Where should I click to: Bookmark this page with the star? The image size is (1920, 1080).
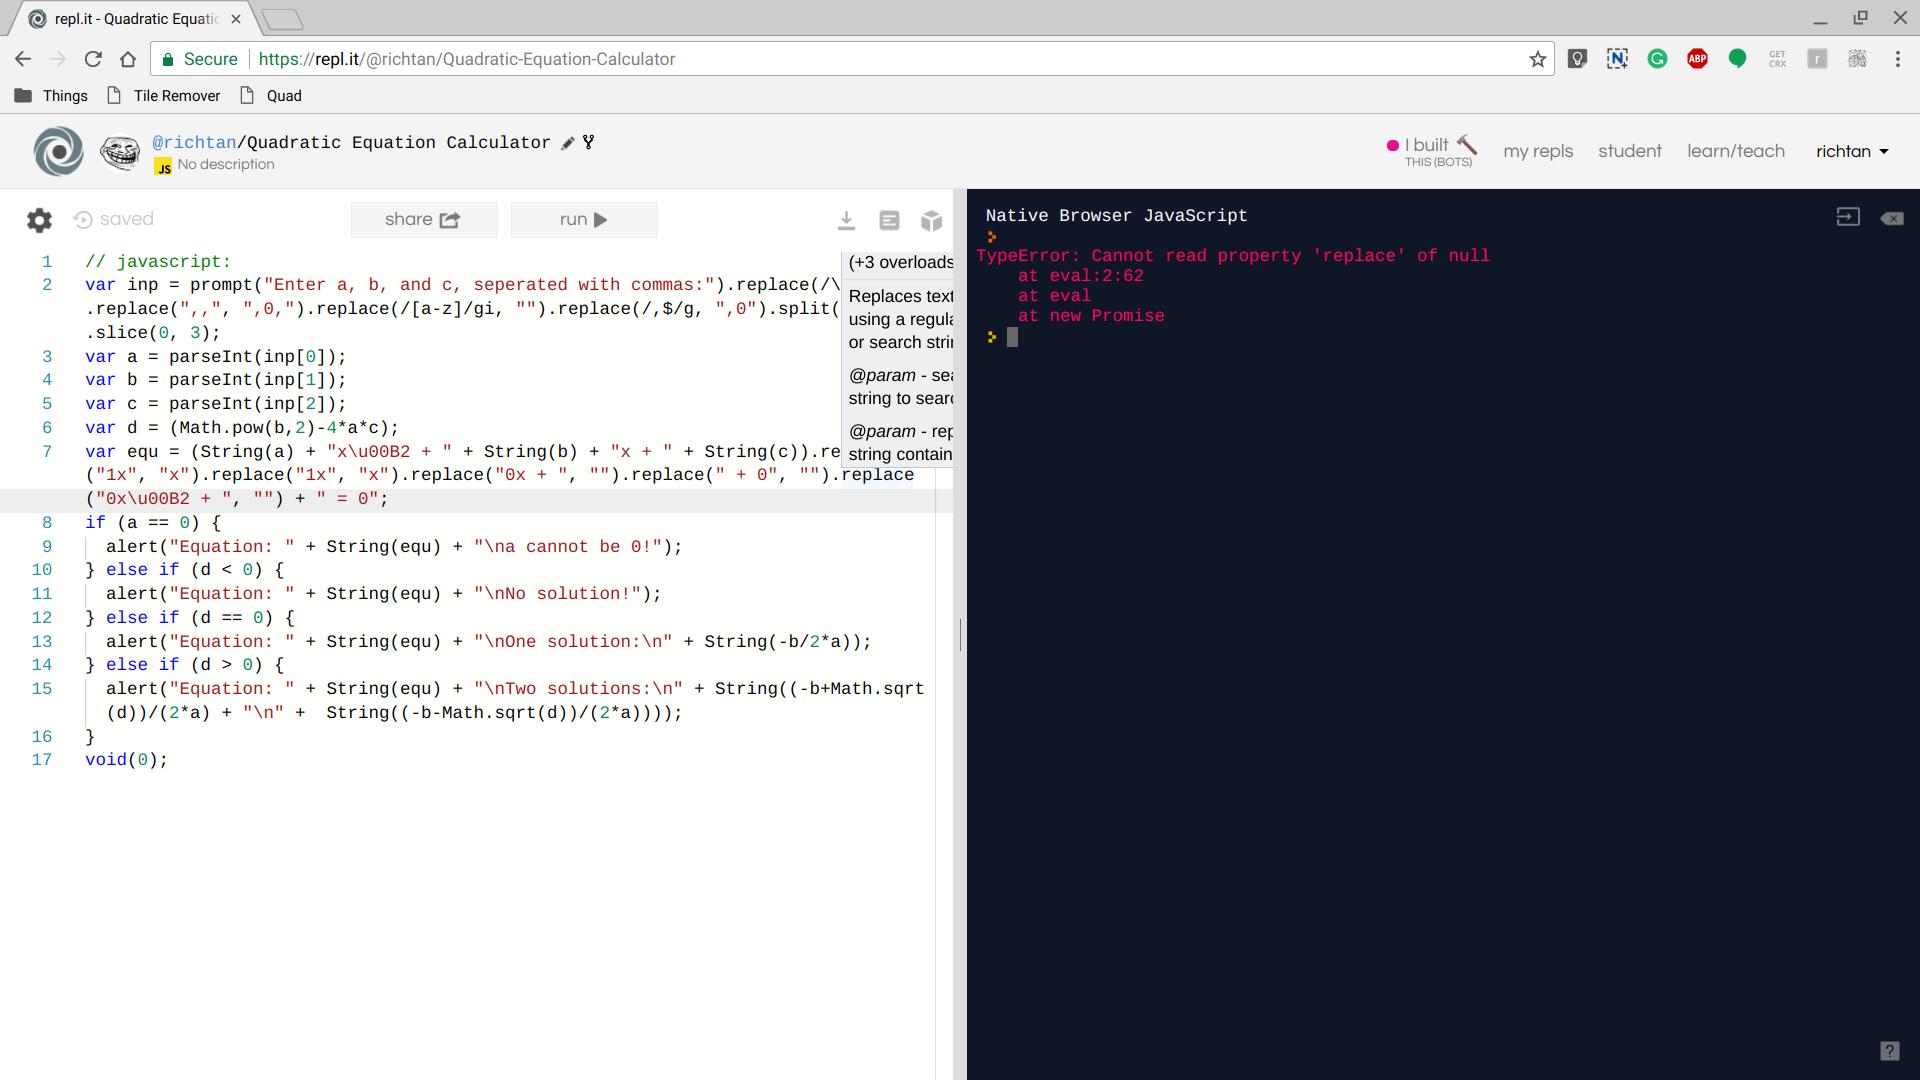[1537, 59]
